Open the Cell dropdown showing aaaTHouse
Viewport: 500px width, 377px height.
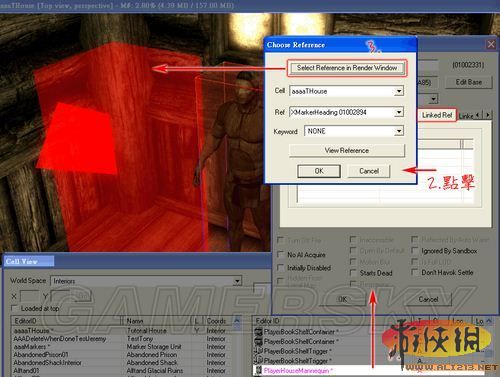[399, 91]
